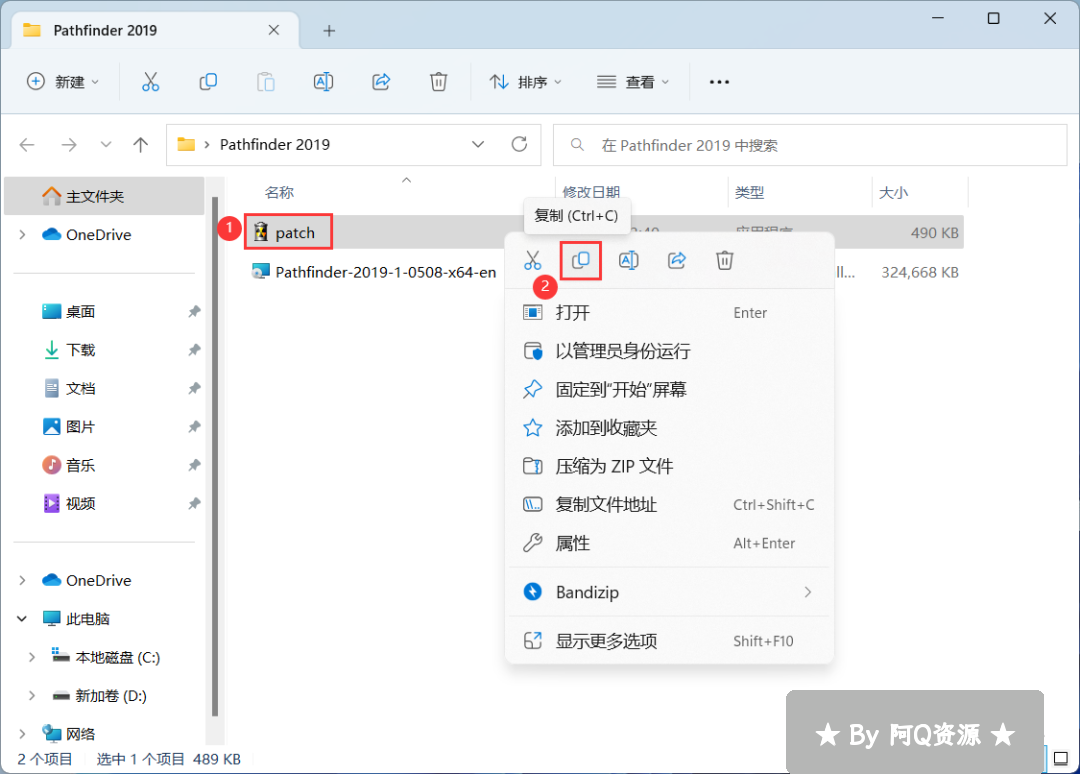Screen dimensions: 1080x774
Task: Collapse the This PC (此电脑) node
Action: click(23, 618)
